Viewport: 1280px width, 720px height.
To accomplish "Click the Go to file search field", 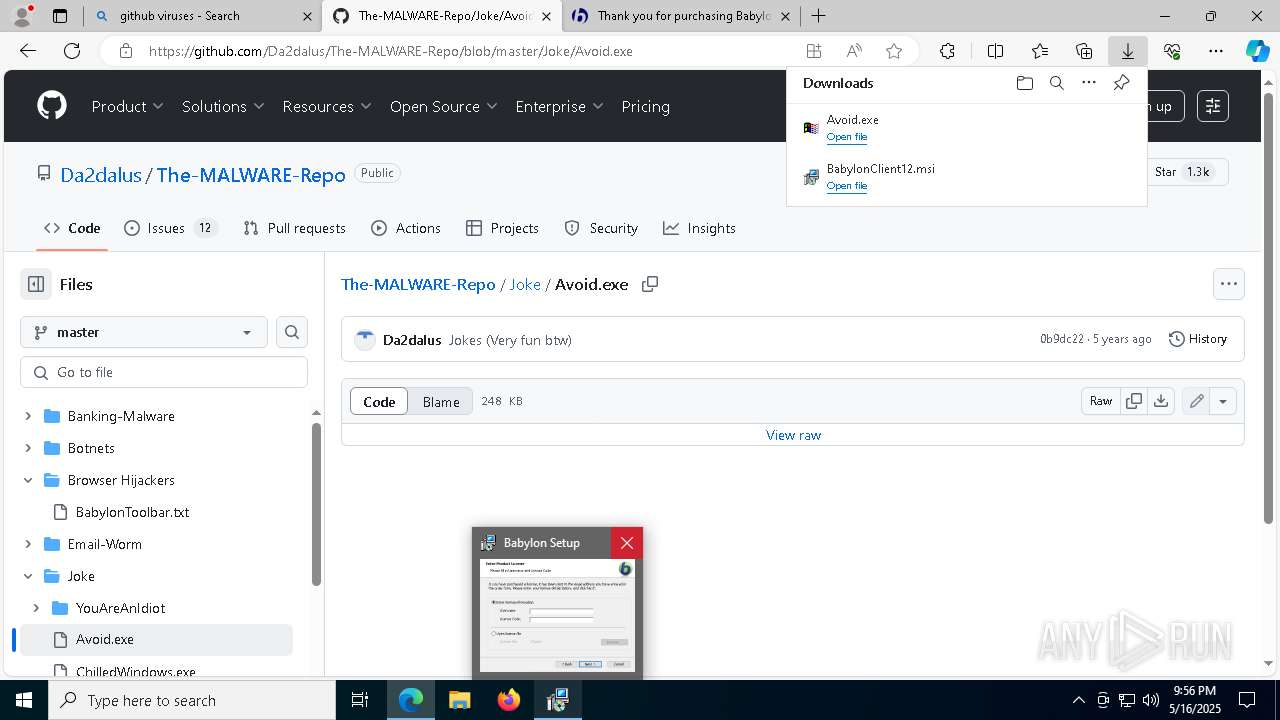I will 164,372.
